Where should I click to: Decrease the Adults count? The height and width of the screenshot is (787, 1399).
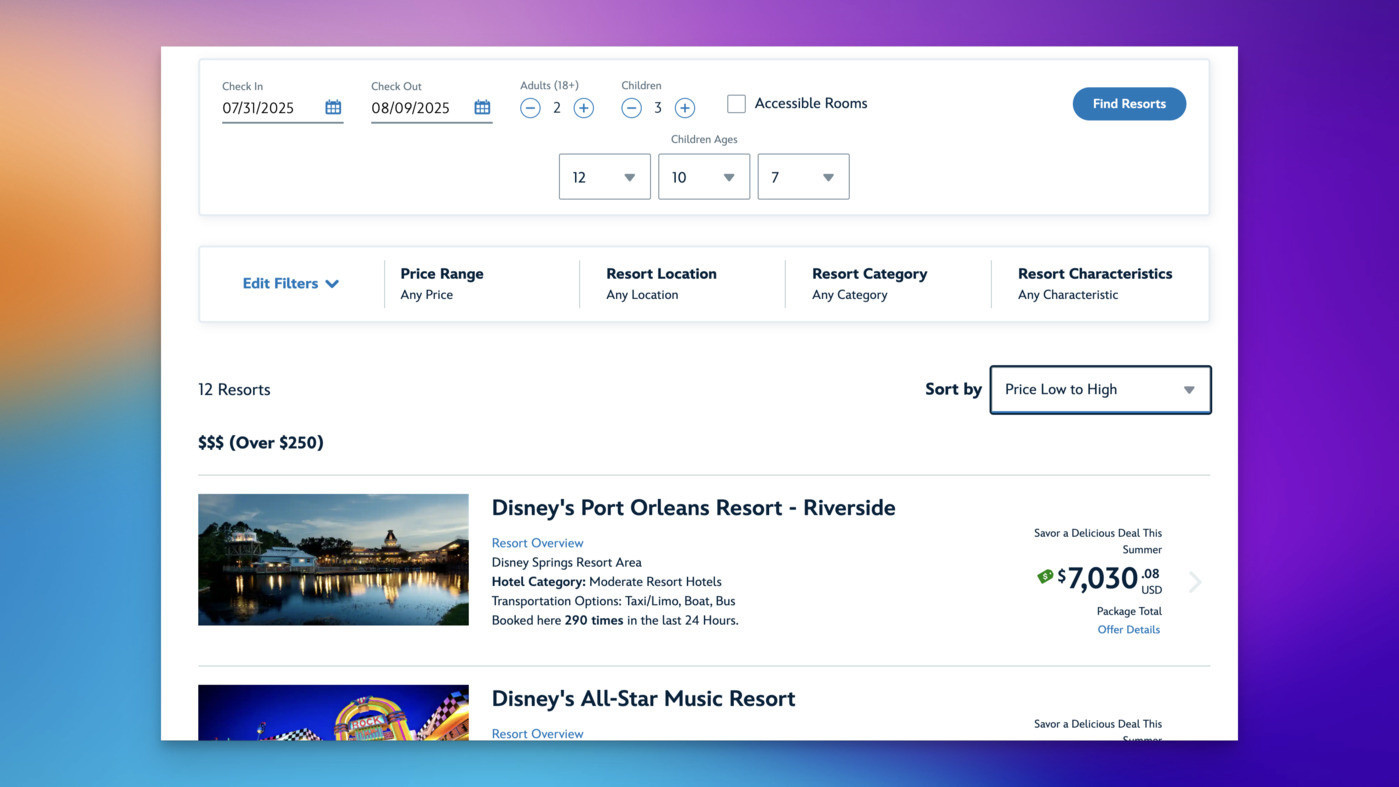pyautogui.click(x=531, y=108)
